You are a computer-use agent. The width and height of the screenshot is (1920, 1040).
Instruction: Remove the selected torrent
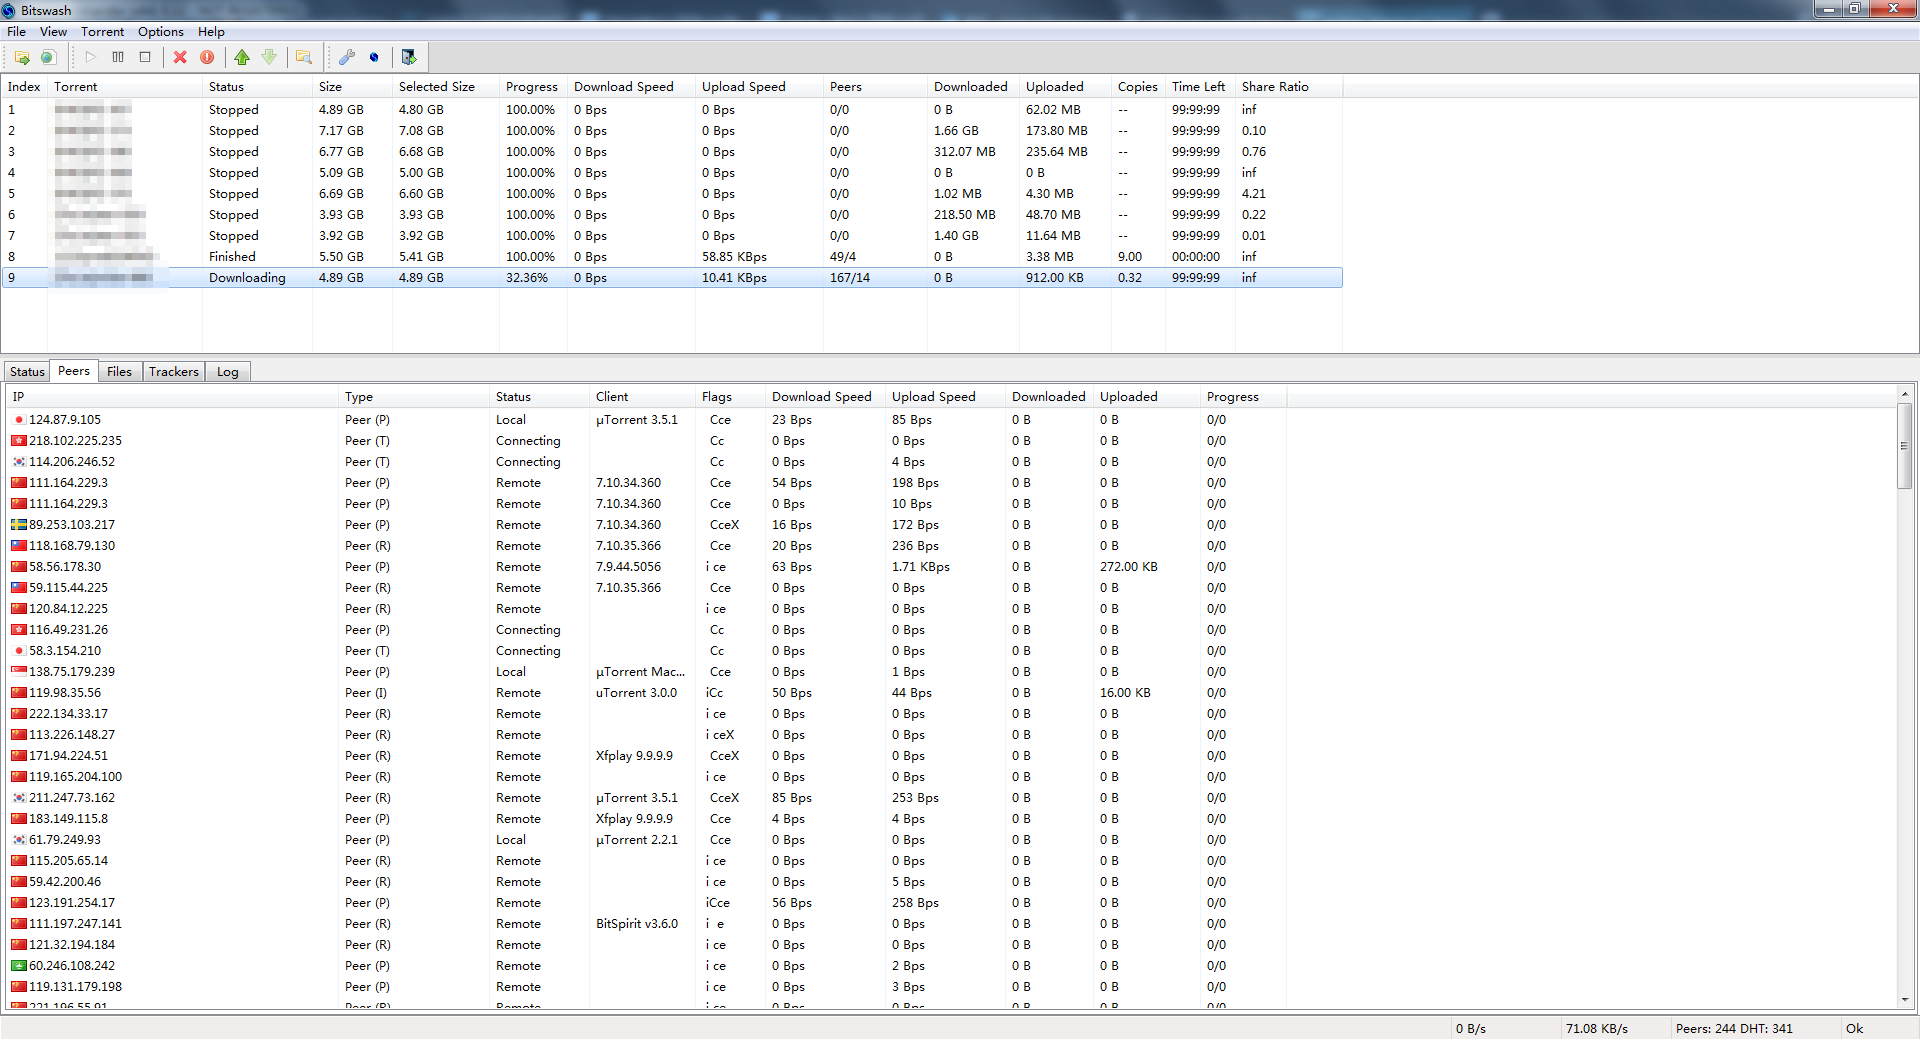point(180,57)
